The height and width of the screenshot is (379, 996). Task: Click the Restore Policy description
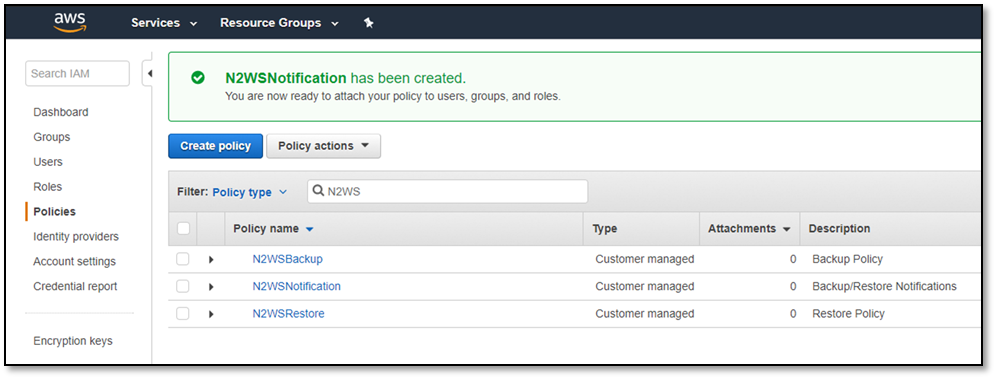[849, 314]
